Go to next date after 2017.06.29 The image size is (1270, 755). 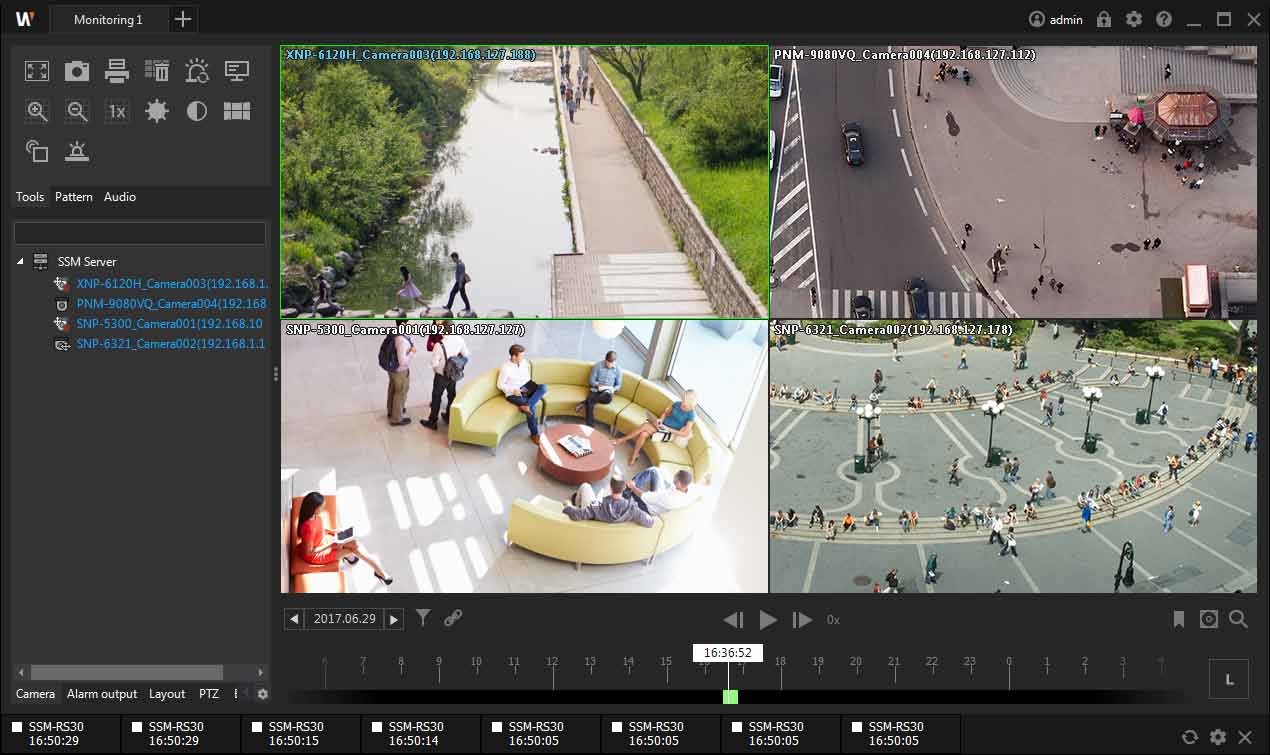click(394, 620)
